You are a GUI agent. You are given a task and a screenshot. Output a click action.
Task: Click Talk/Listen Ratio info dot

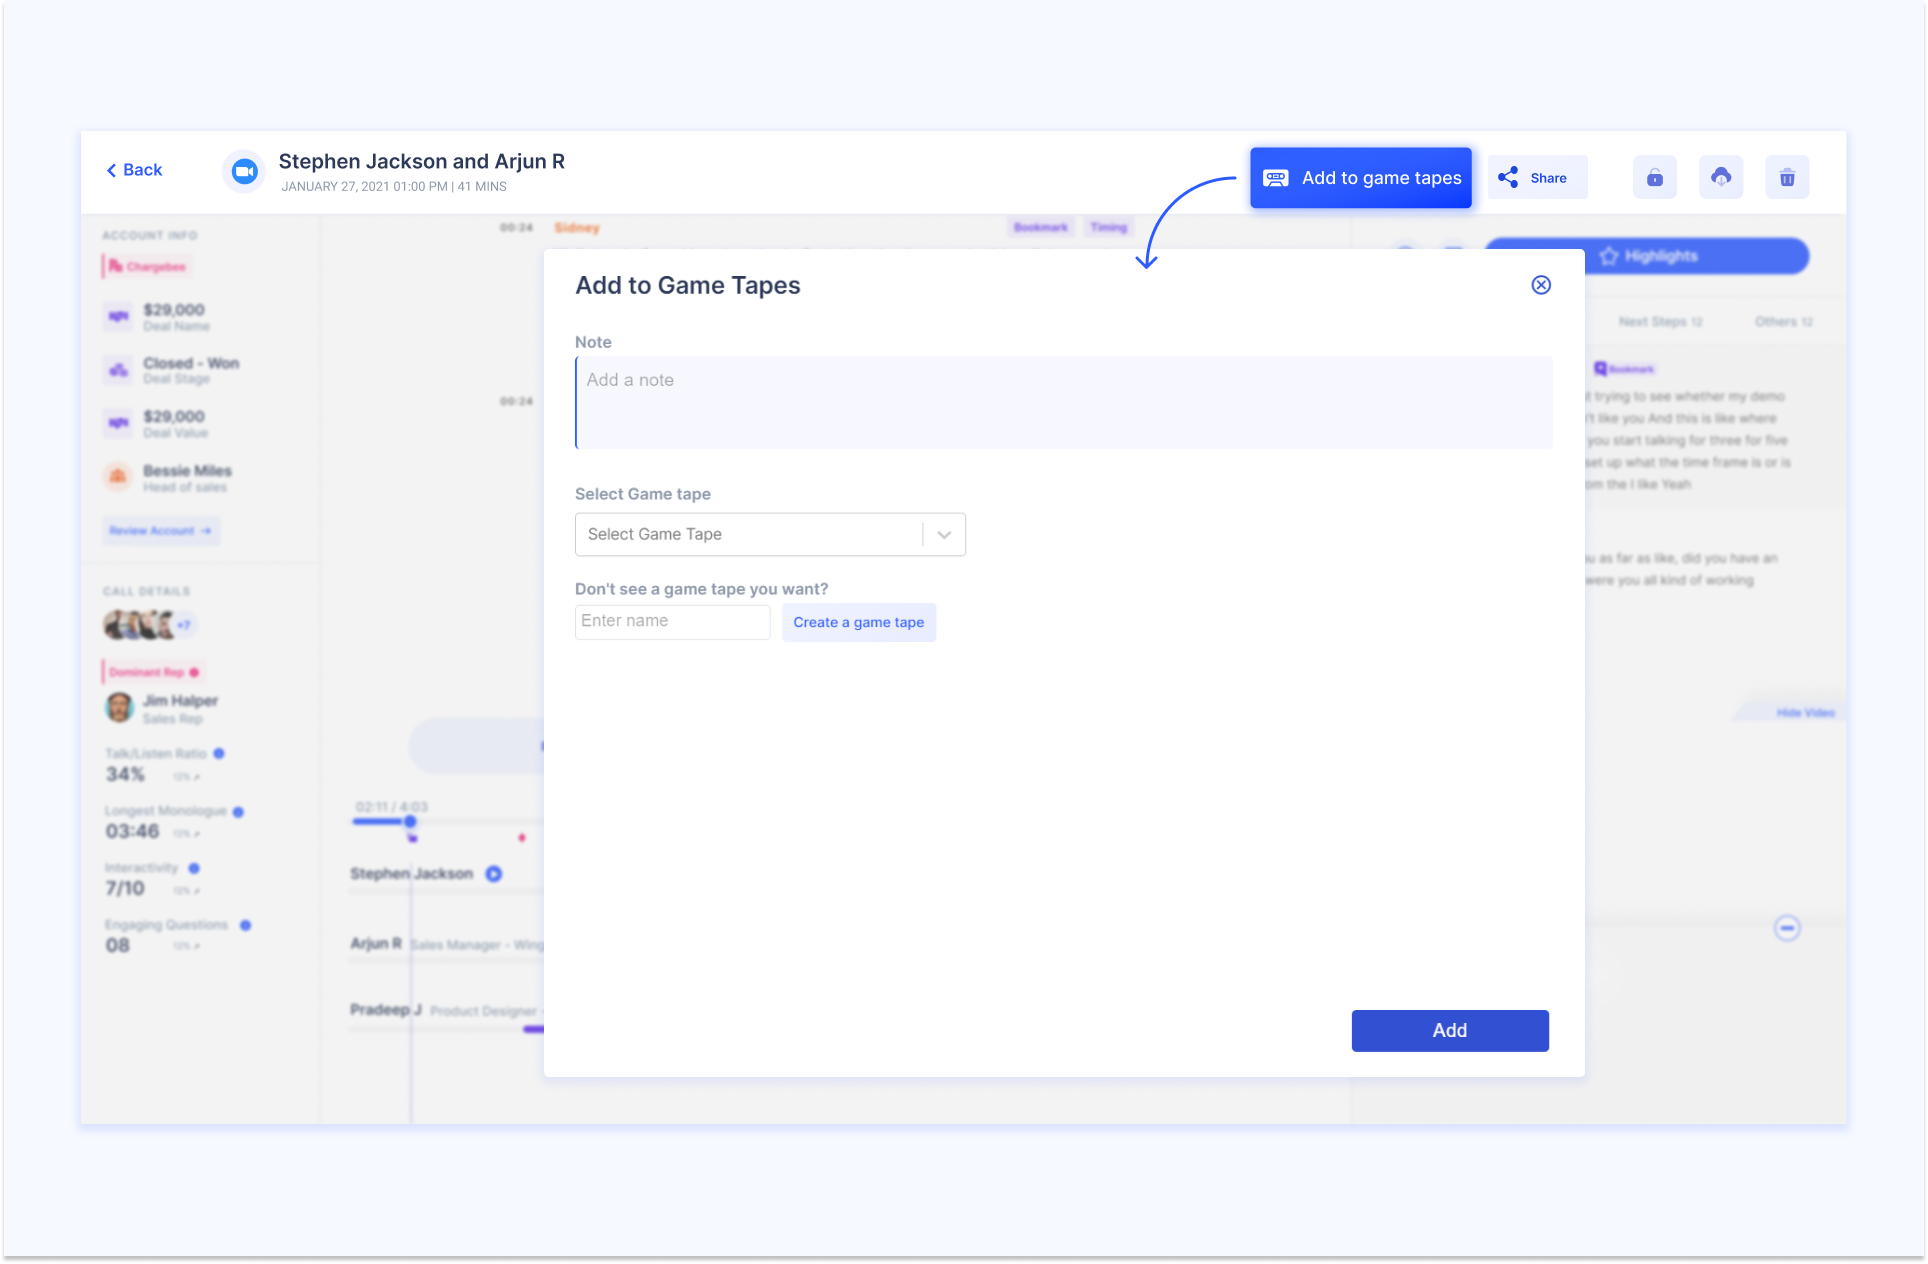219,753
